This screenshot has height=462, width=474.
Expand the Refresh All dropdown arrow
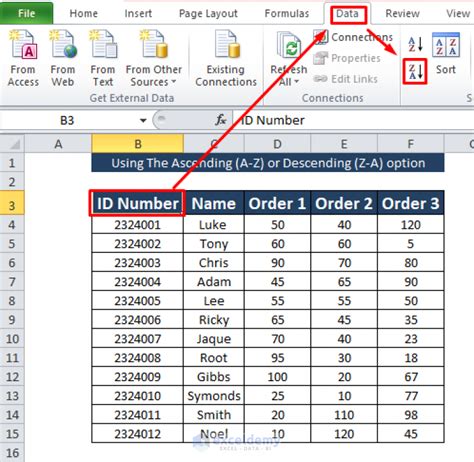coord(296,82)
